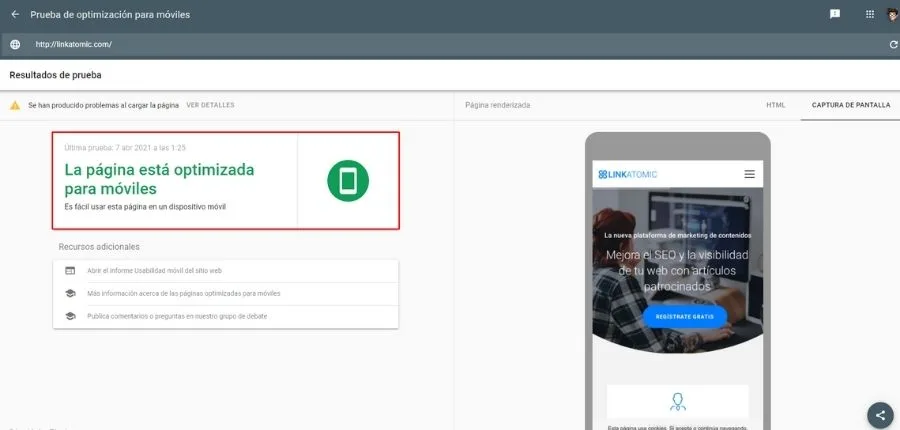
Task: Open the feedback icon in the header
Action: [835, 14]
